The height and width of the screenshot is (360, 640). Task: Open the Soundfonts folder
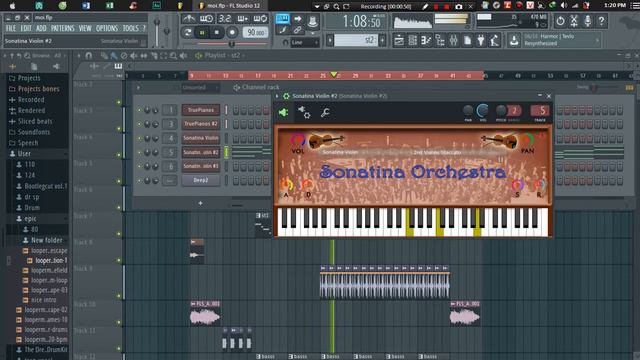pos(33,132)
